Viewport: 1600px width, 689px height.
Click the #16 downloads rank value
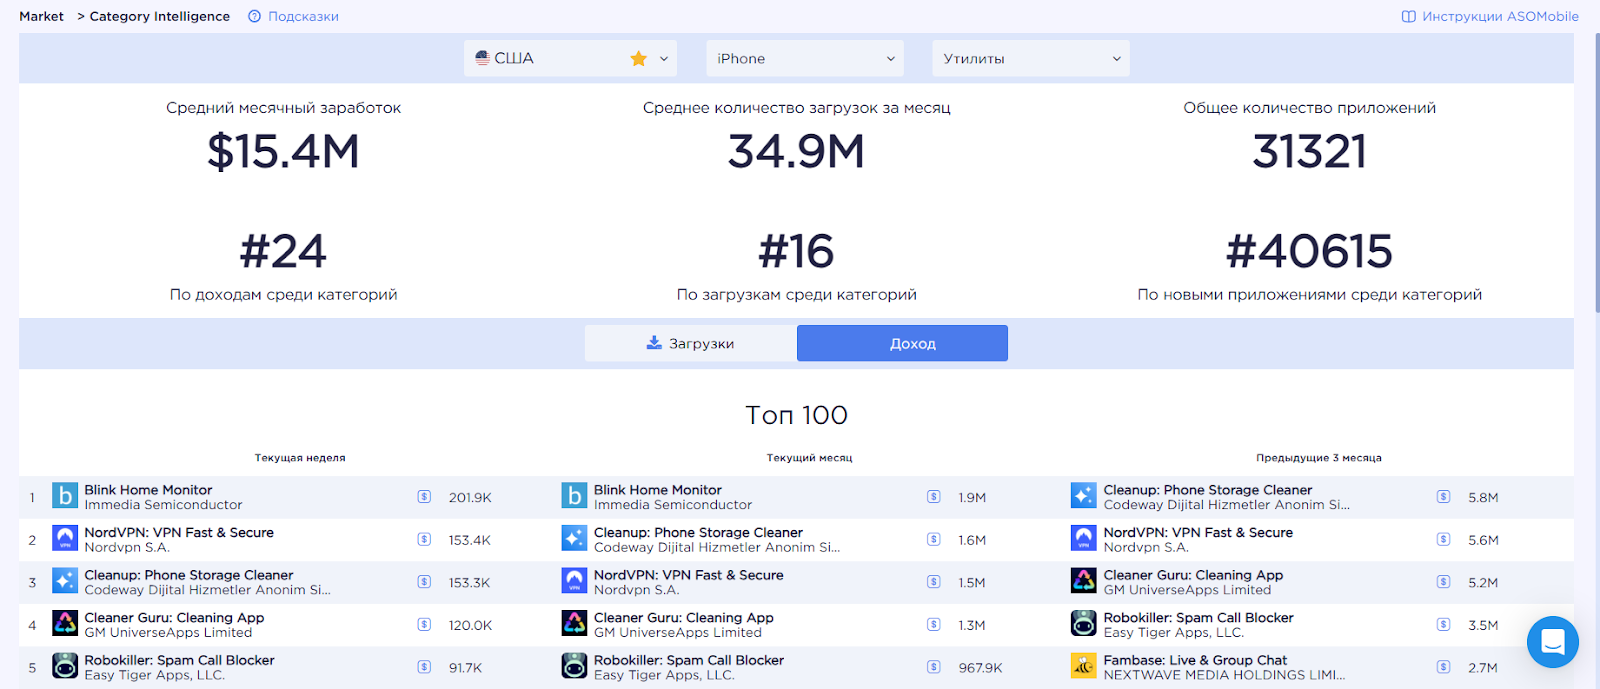(796, 251)
